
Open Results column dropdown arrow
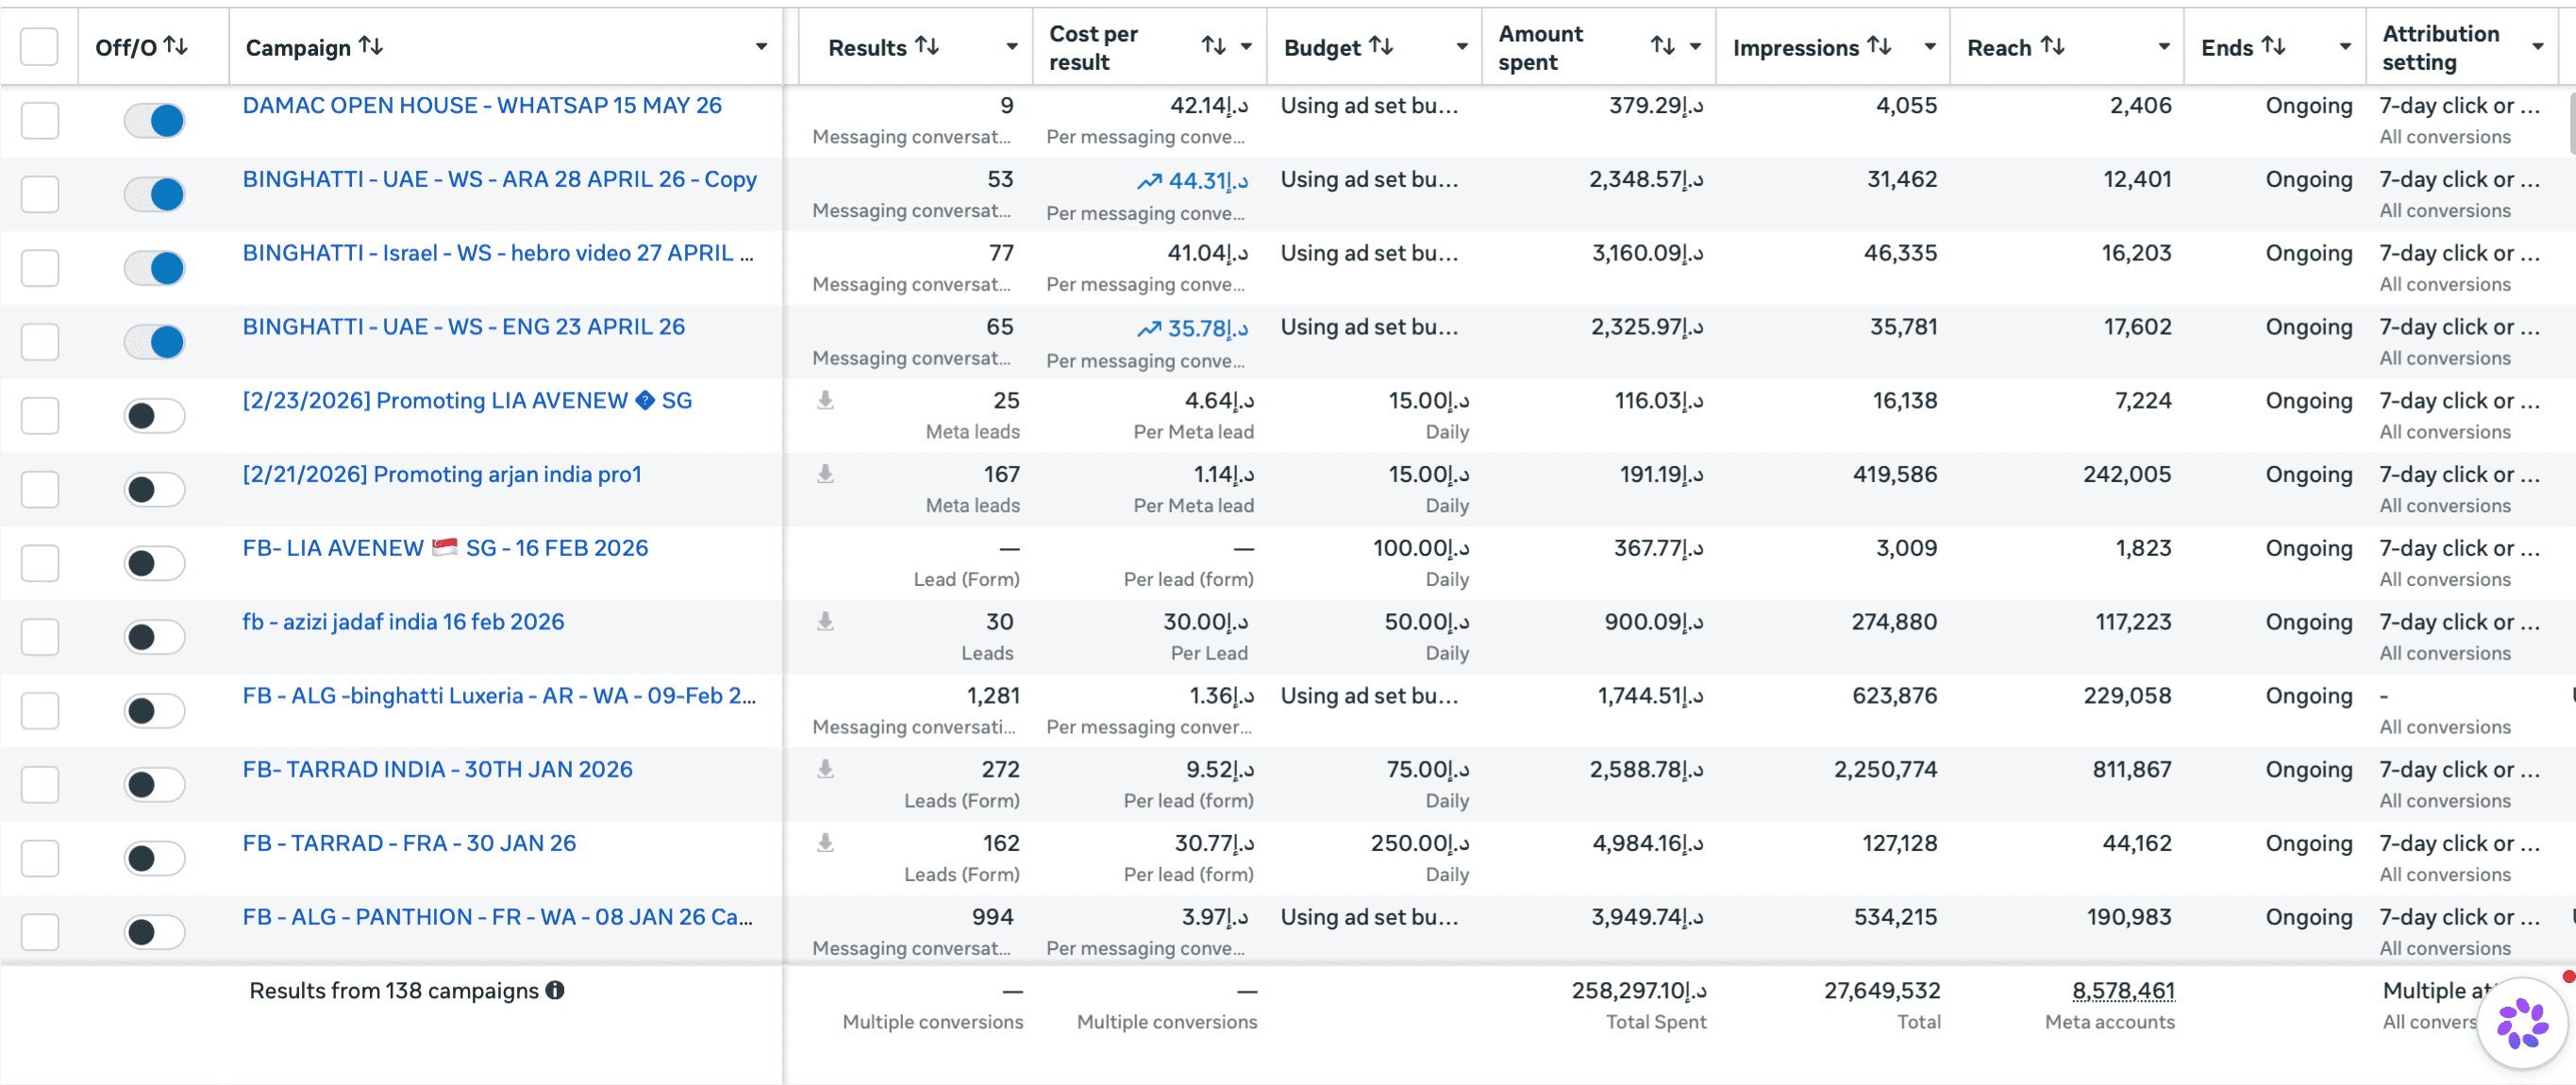[x=1012, y=47]
